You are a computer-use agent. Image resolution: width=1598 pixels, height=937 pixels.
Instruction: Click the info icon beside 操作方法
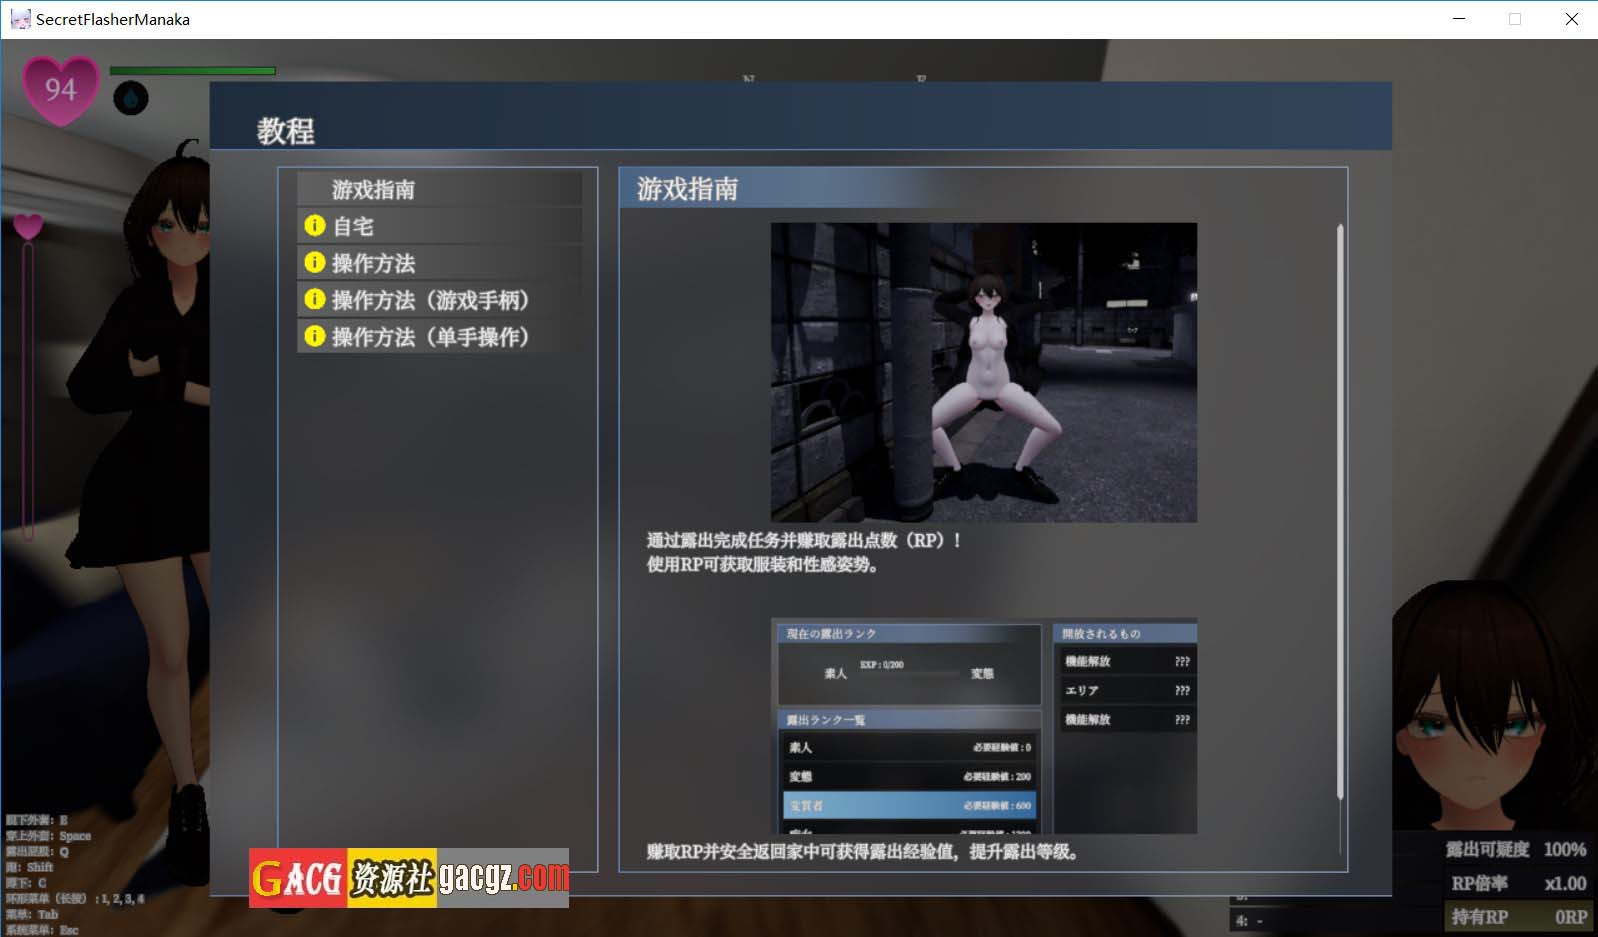pos(315,263)
